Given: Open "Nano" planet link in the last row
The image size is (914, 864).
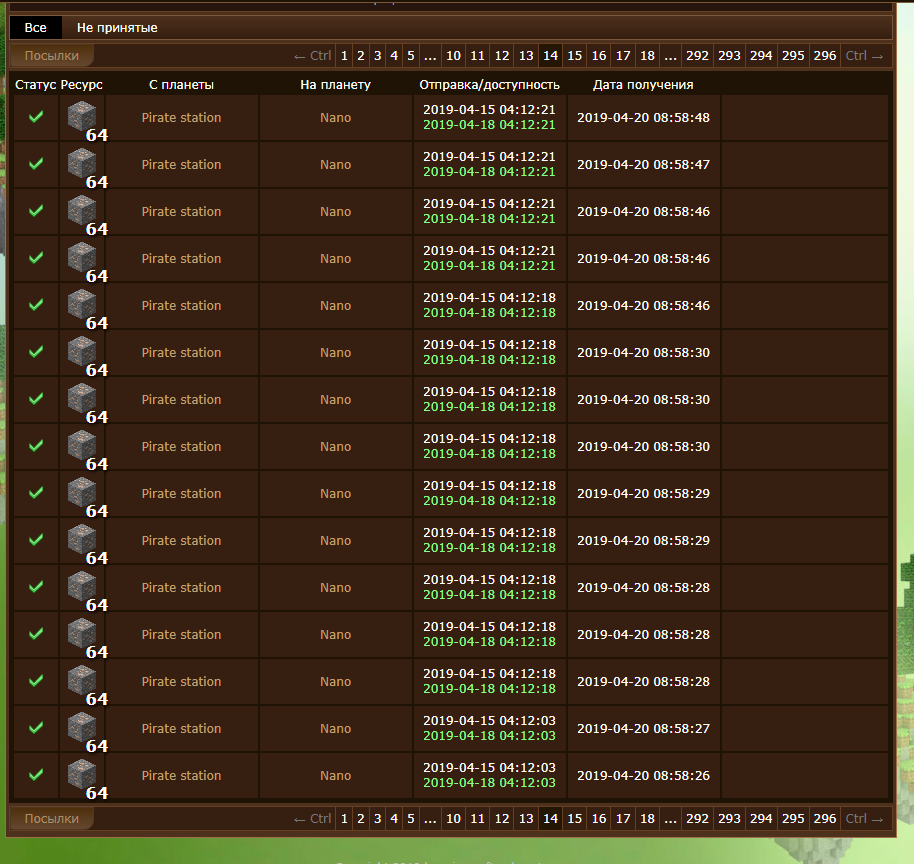Looking at the screenshot, I should tap(336, 776).
